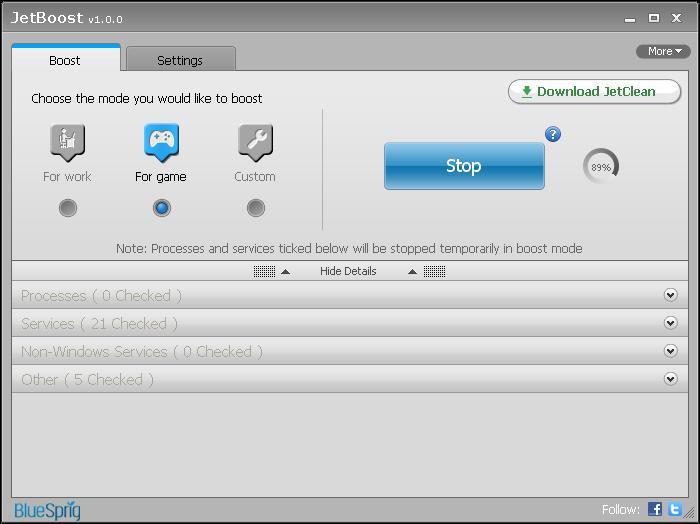
Task: Select the For game radio button
Action: tap(161, 208)
